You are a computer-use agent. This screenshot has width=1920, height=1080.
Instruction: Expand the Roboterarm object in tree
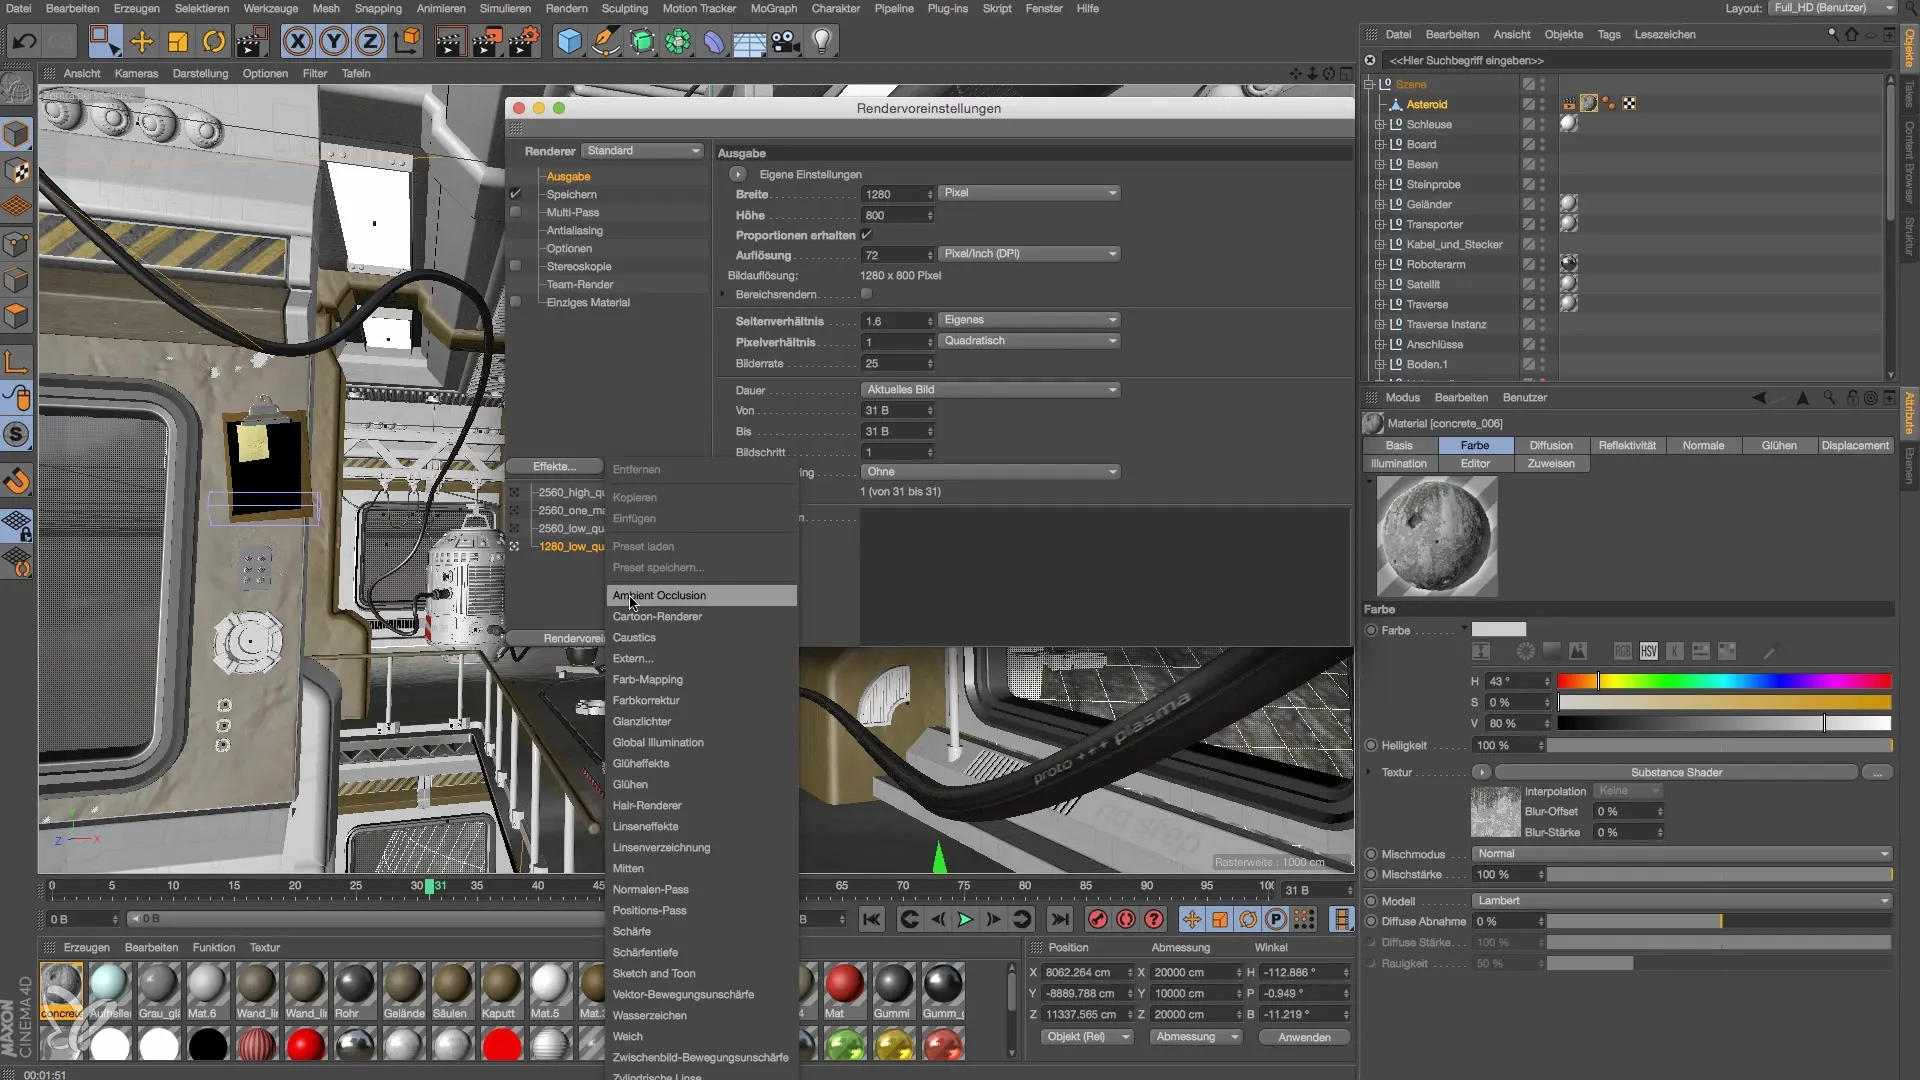(1379, 265)
